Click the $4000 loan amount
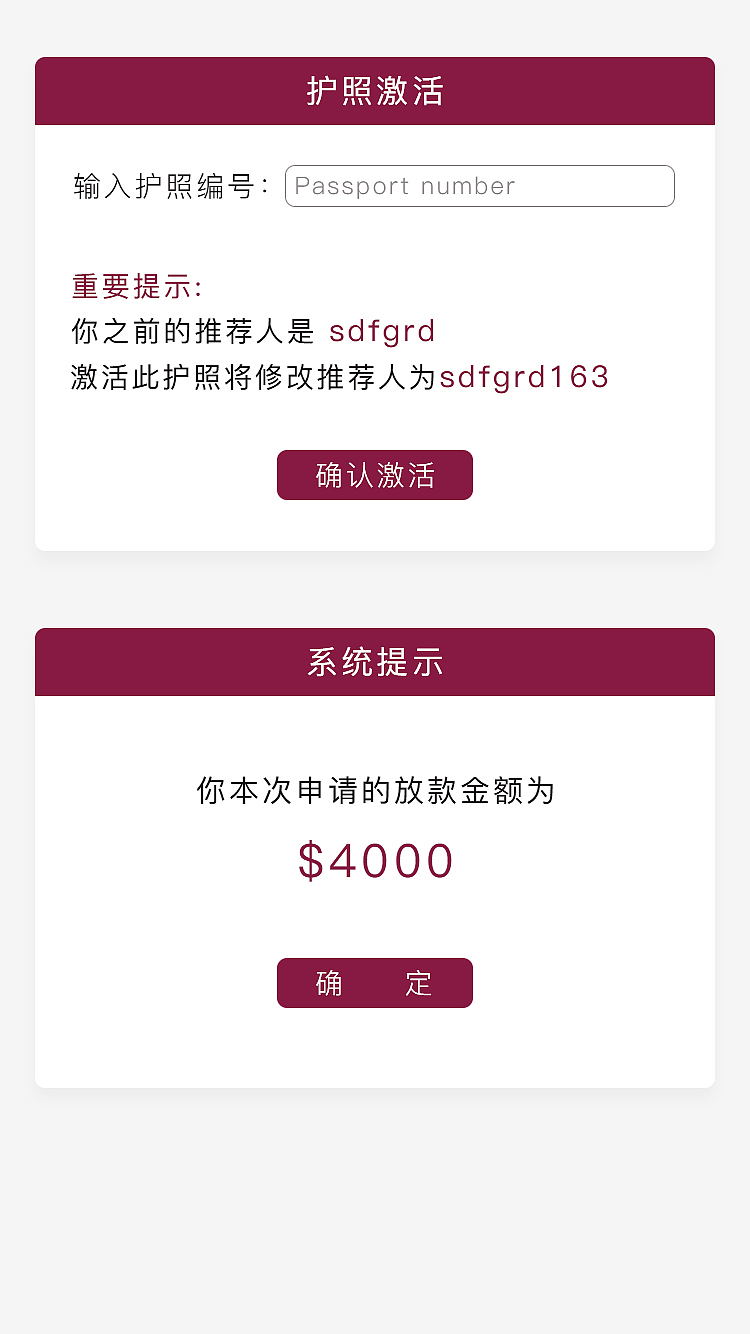Image resolution: width=750 pixels, height=1334 pixels. [375, 861]
